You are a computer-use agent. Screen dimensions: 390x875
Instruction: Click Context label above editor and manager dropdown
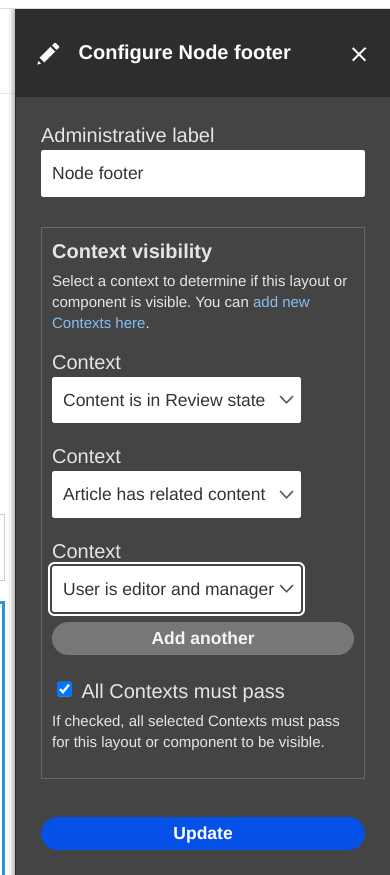[x=86, y=551]
